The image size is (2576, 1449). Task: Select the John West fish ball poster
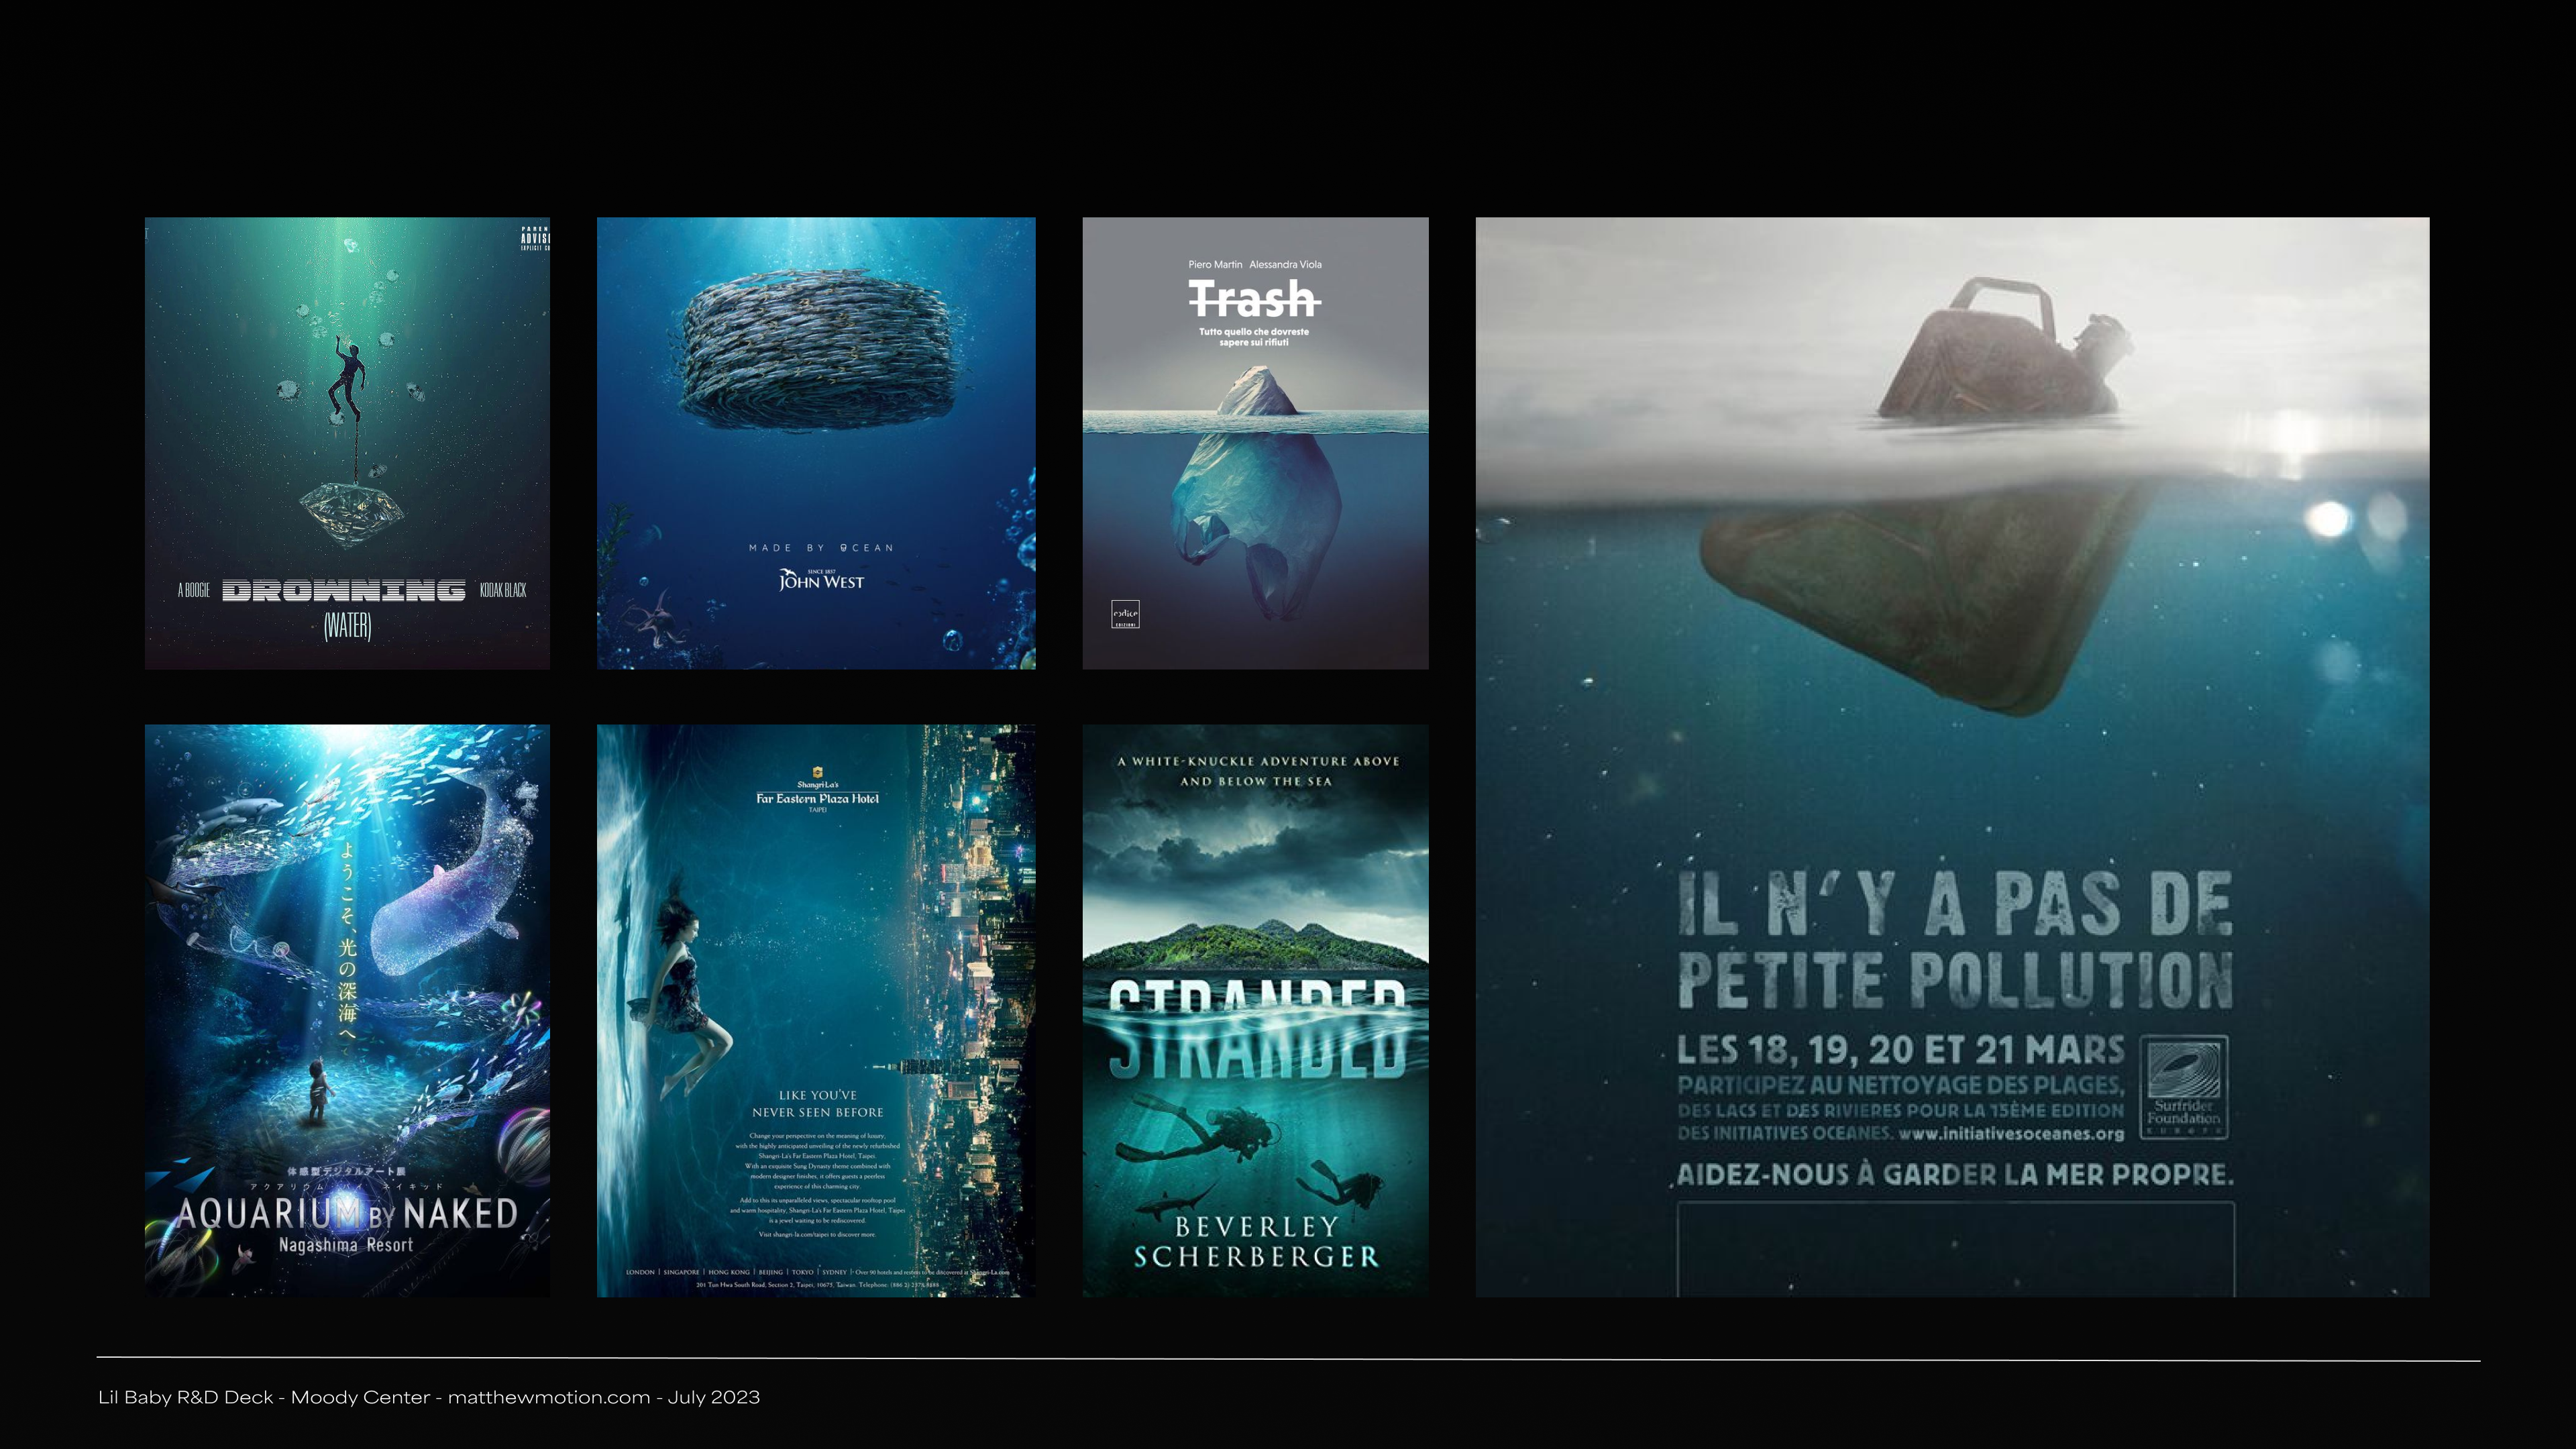(x=816, y=443)
